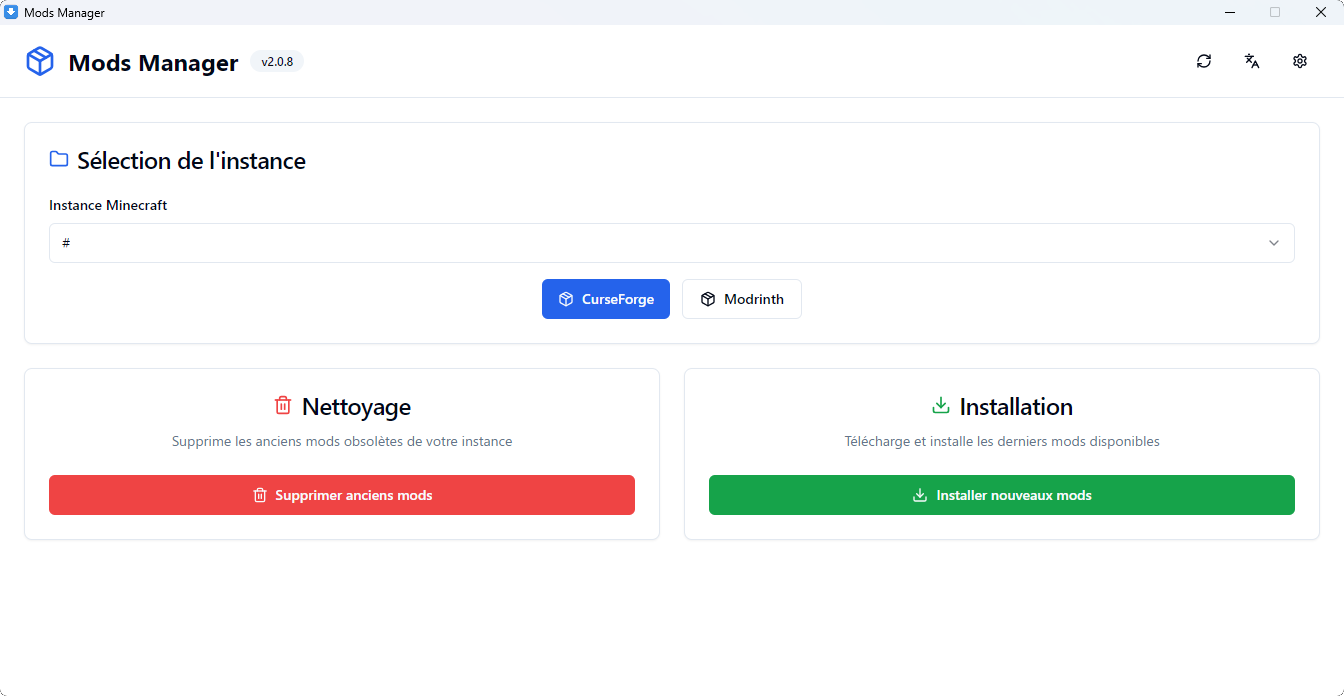Click the Mods Manager header title

153,63
